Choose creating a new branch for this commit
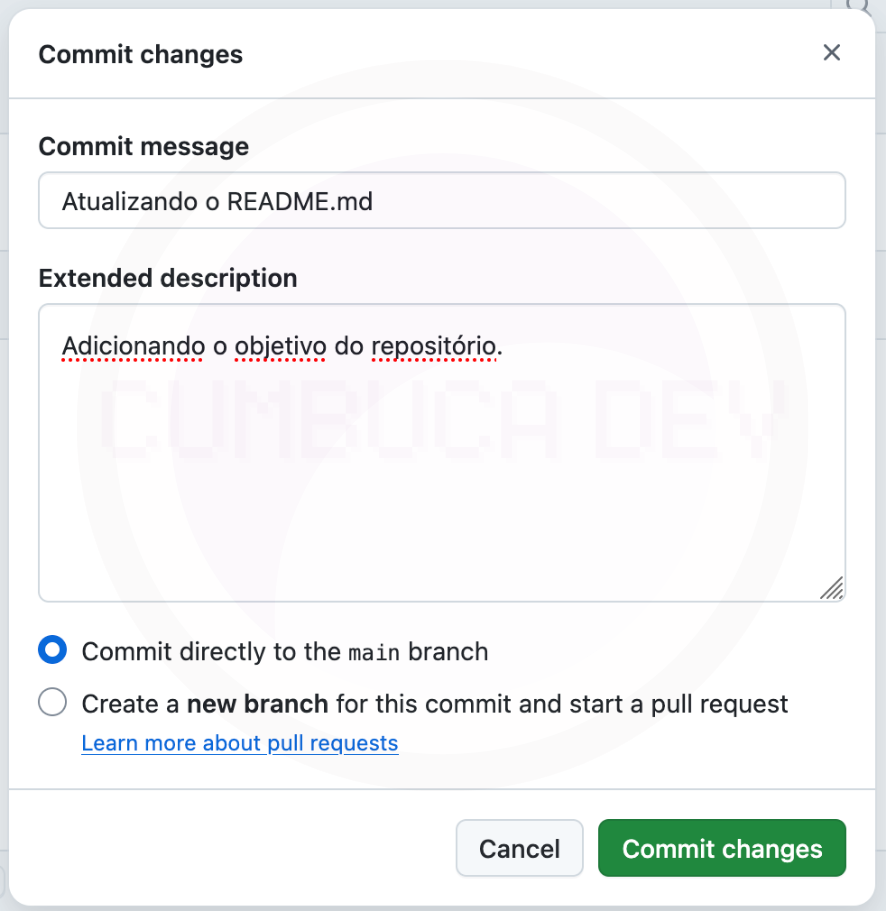Viewport: 886px width, 911px height. point(51,702)
